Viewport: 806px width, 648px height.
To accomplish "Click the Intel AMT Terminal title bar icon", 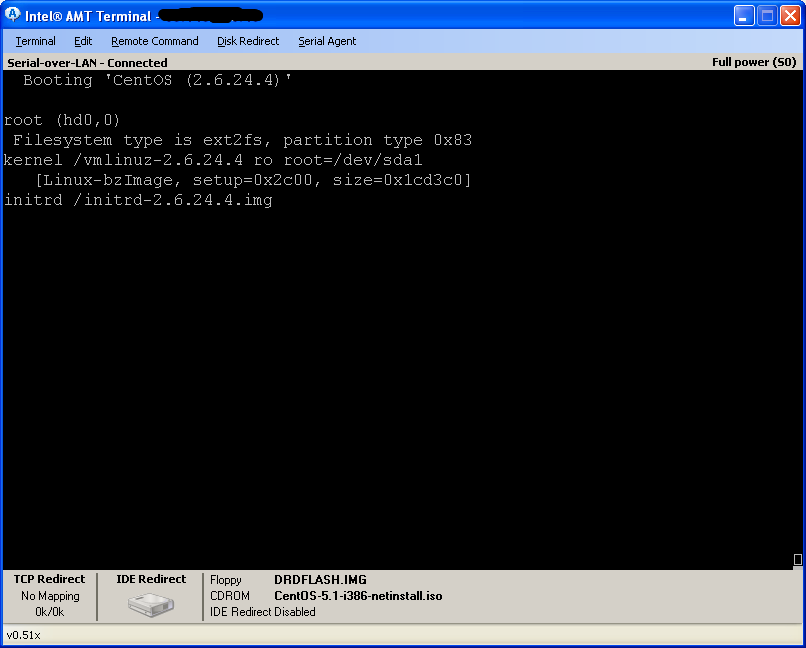I will click(x=12, y=15).
